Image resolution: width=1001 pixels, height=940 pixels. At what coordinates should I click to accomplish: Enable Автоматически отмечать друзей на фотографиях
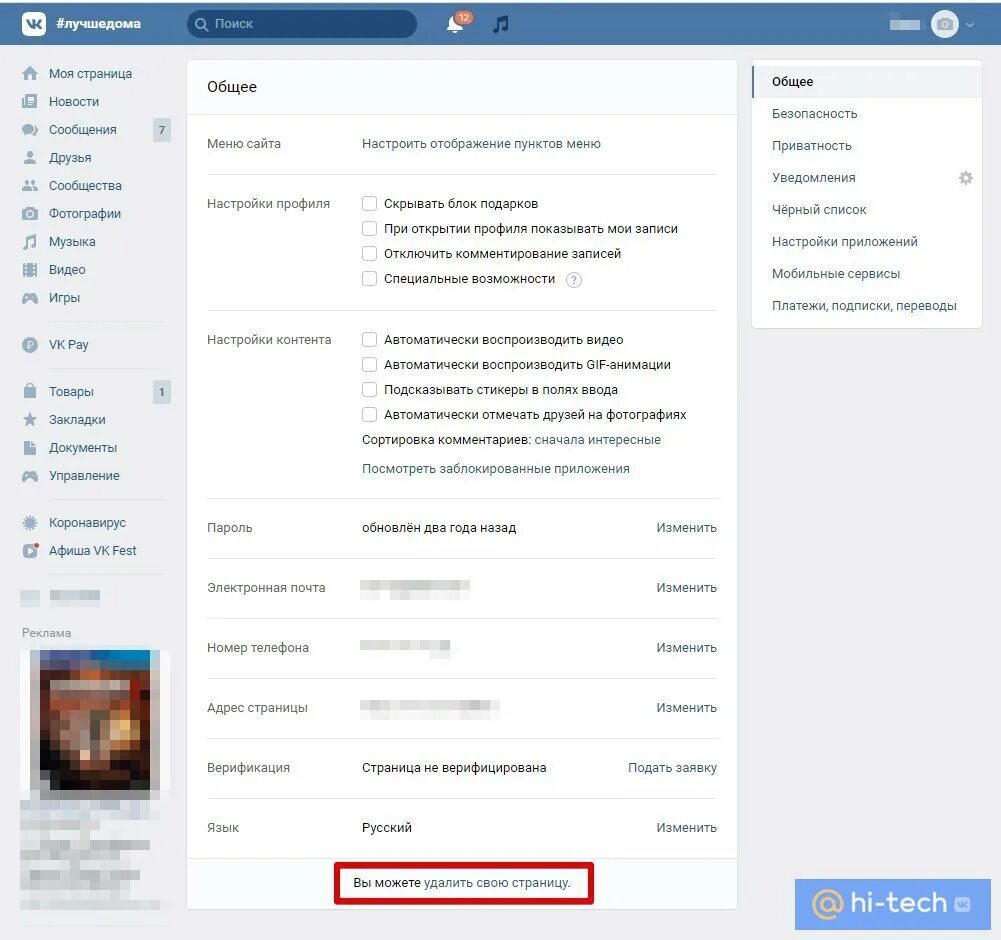[369, 414]
